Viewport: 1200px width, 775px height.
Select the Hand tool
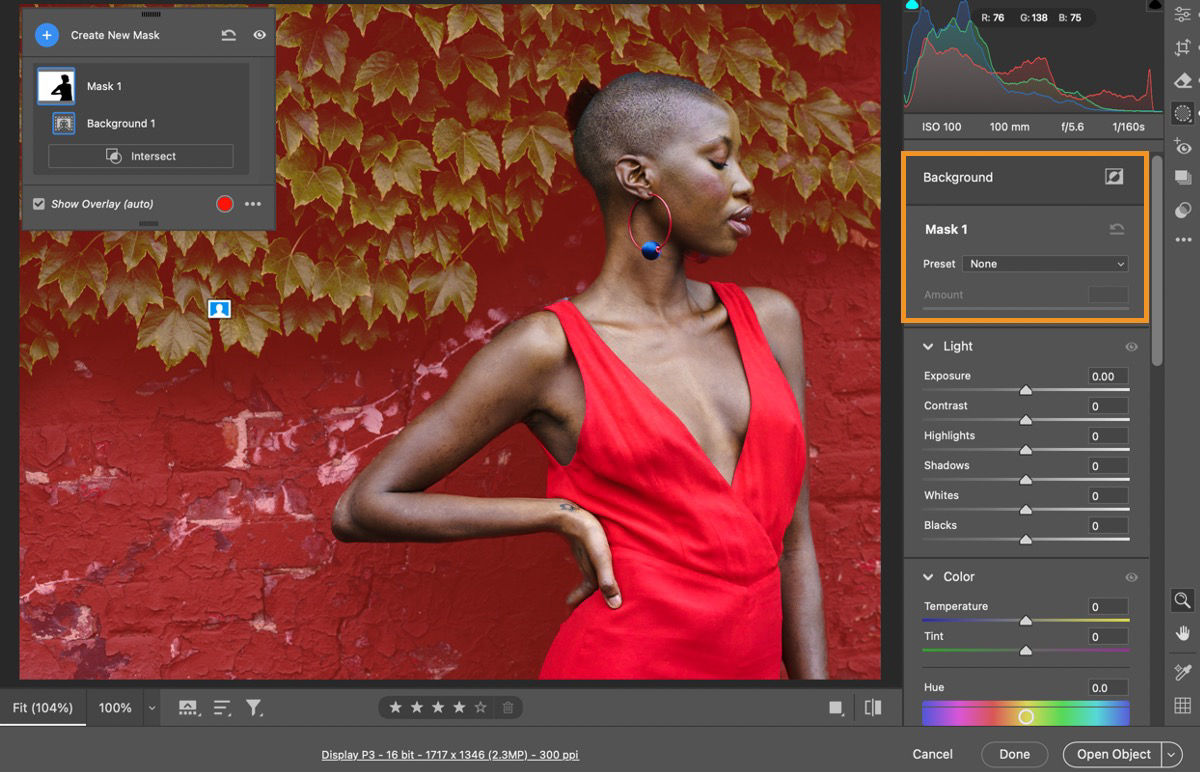(x=1183, y=632)
